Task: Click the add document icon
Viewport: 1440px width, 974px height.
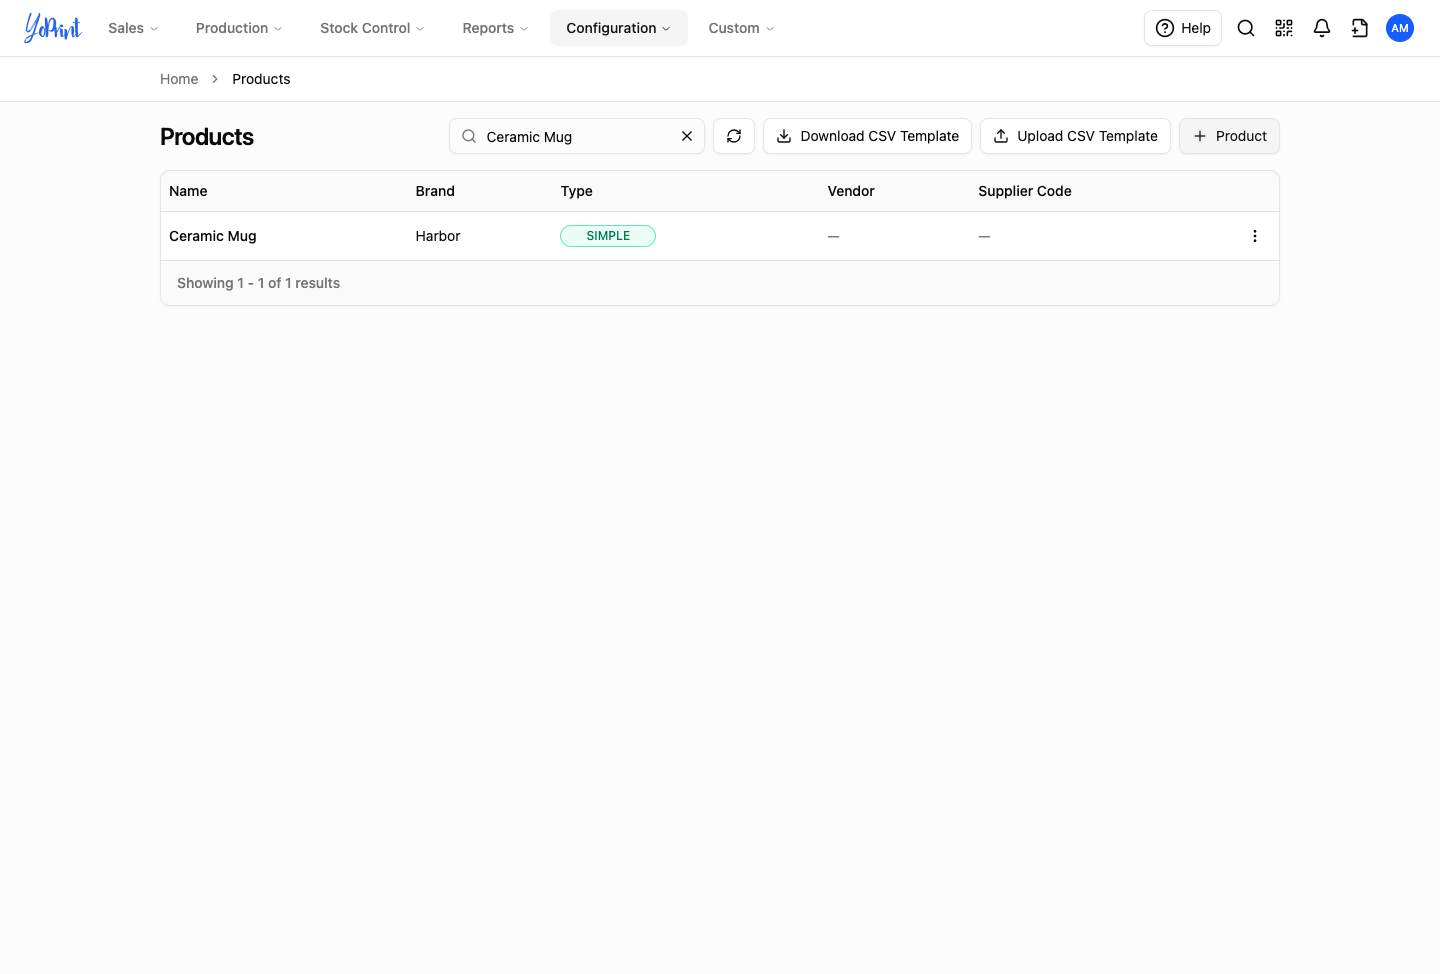Action: 1360,28
